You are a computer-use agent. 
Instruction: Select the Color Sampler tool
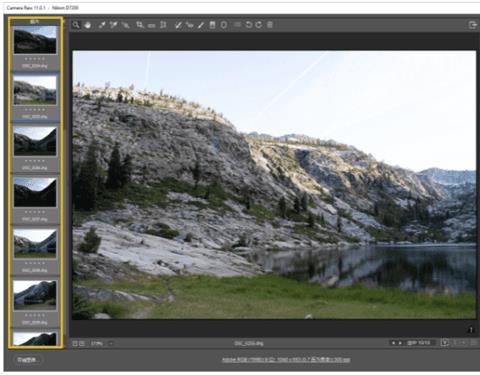point(113,25)
